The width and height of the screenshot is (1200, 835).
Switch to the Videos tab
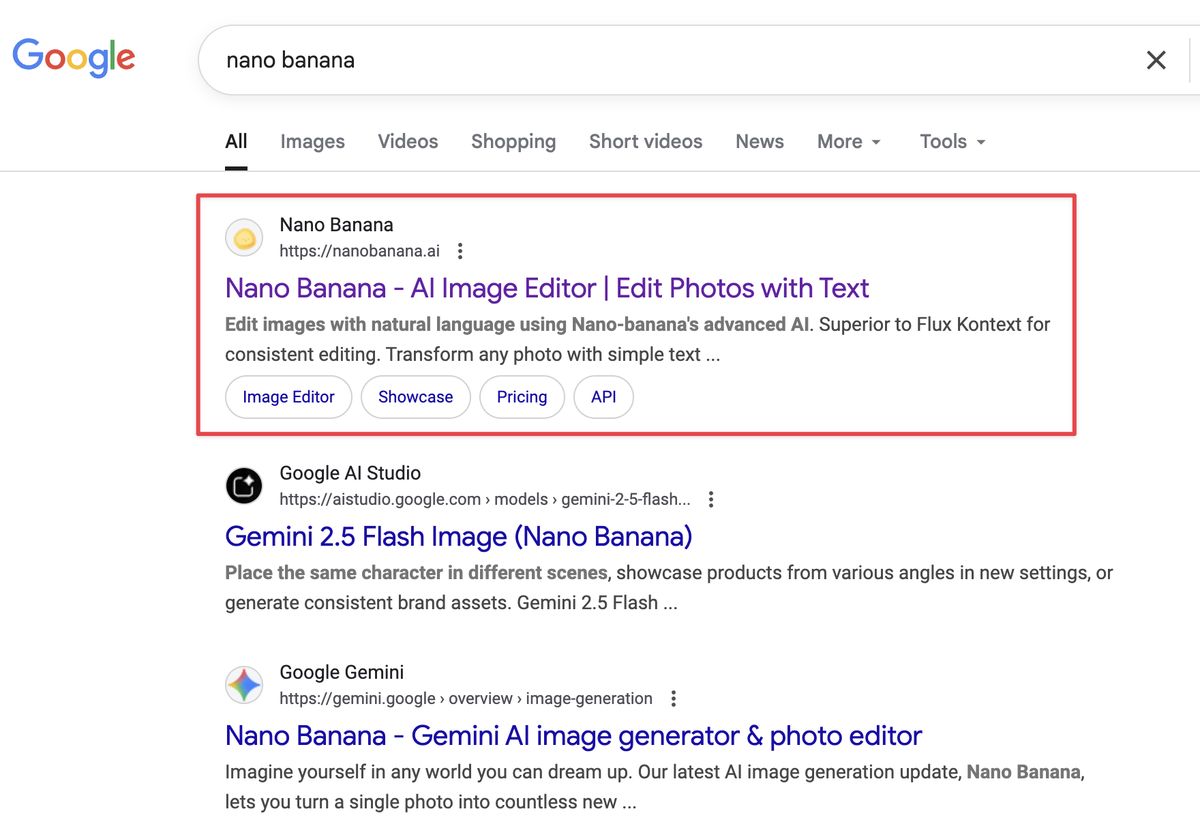point(408,141)
